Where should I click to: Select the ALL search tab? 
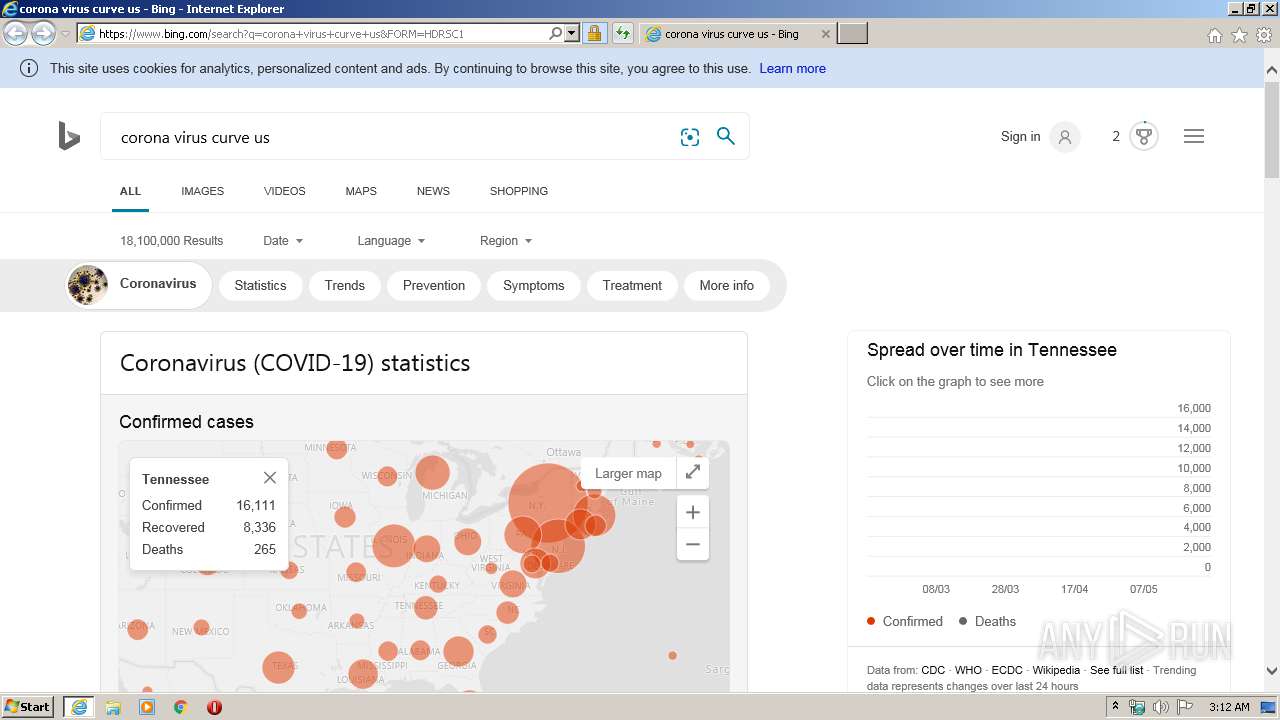130,191
